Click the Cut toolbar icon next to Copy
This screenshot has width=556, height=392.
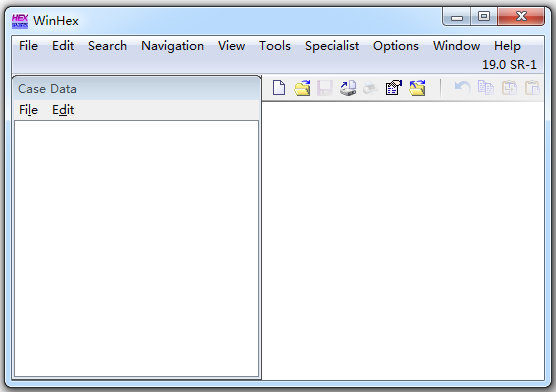[509, 88]
